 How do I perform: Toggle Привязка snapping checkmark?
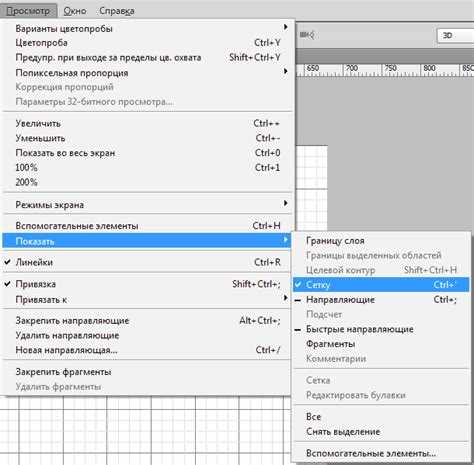click(x=147, y=284)
